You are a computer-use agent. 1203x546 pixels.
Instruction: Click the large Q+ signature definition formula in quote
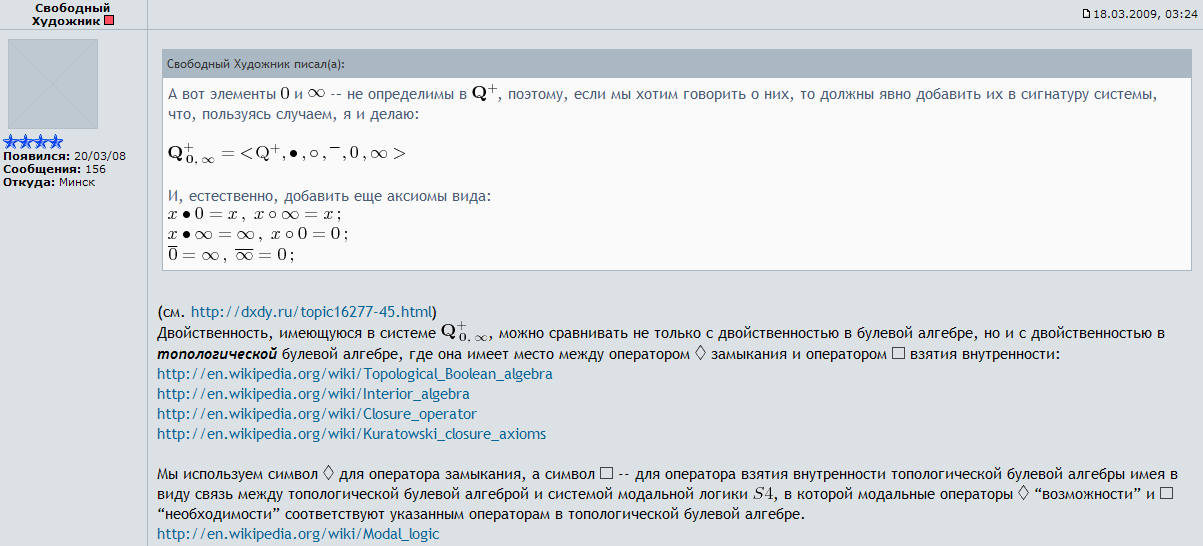click(286, 153)
